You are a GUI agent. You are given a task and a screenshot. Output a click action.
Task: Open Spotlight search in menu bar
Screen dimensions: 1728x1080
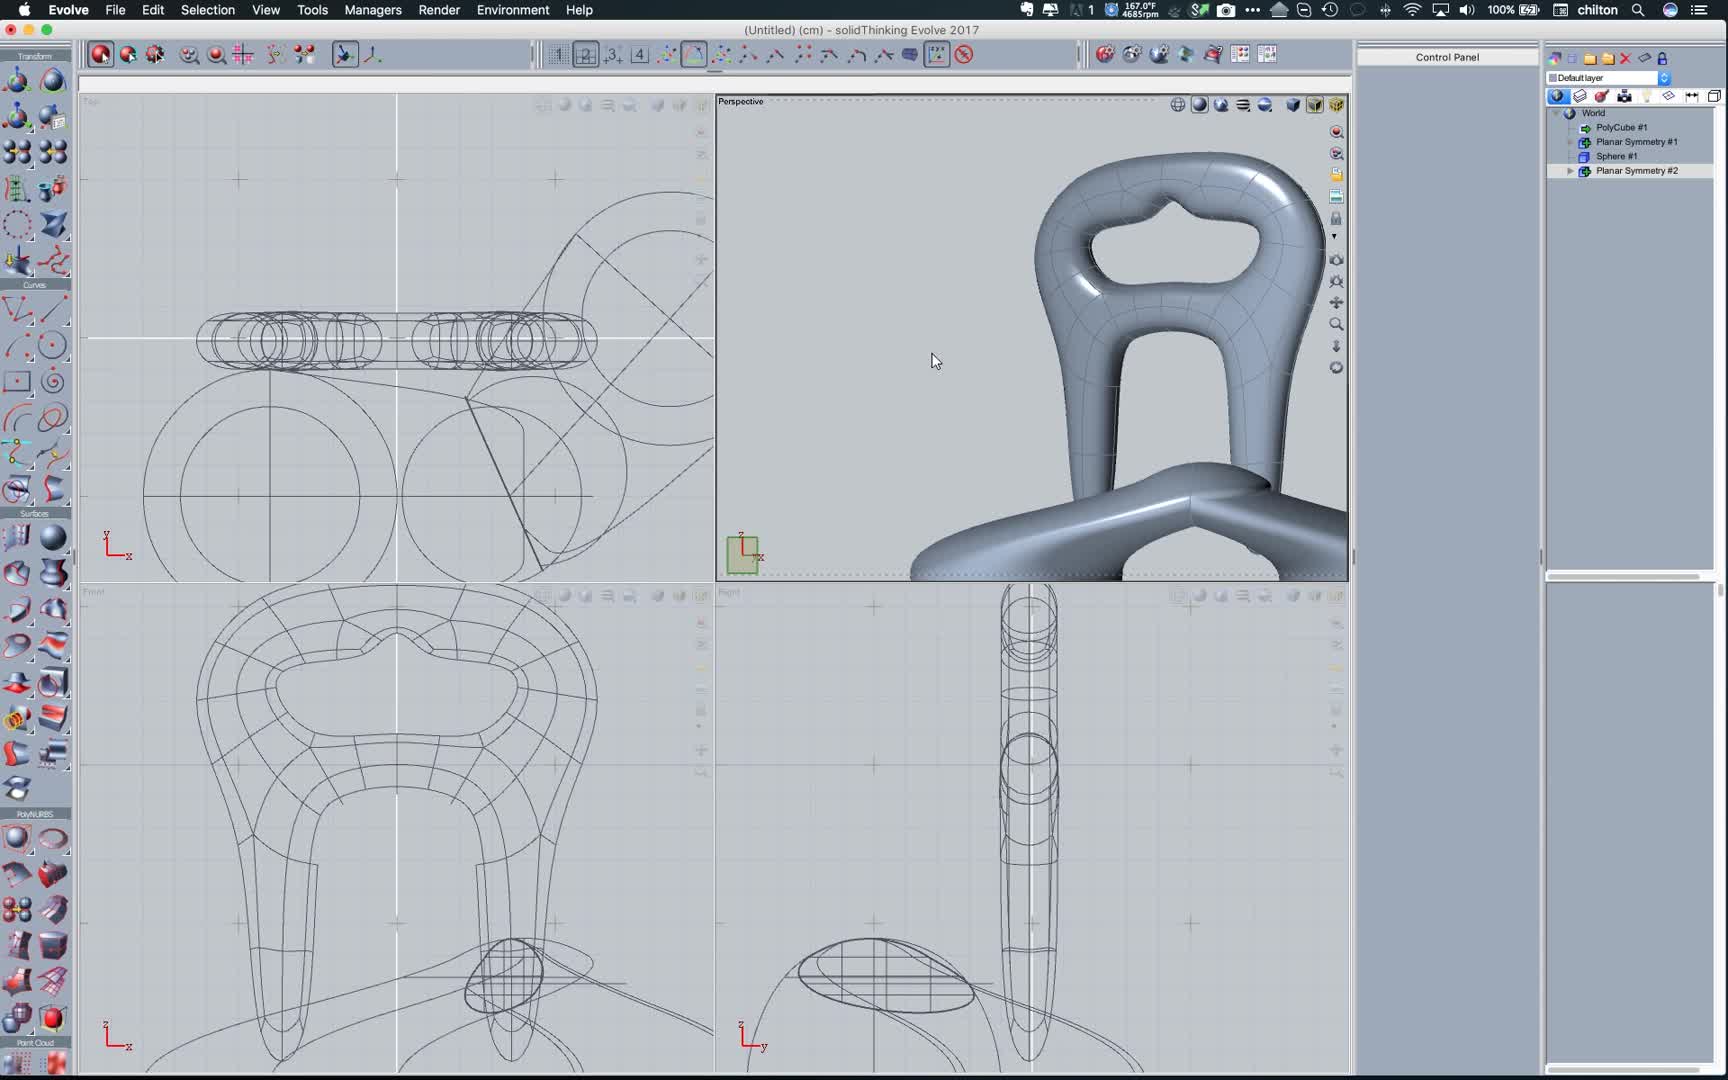(1638, 10)
